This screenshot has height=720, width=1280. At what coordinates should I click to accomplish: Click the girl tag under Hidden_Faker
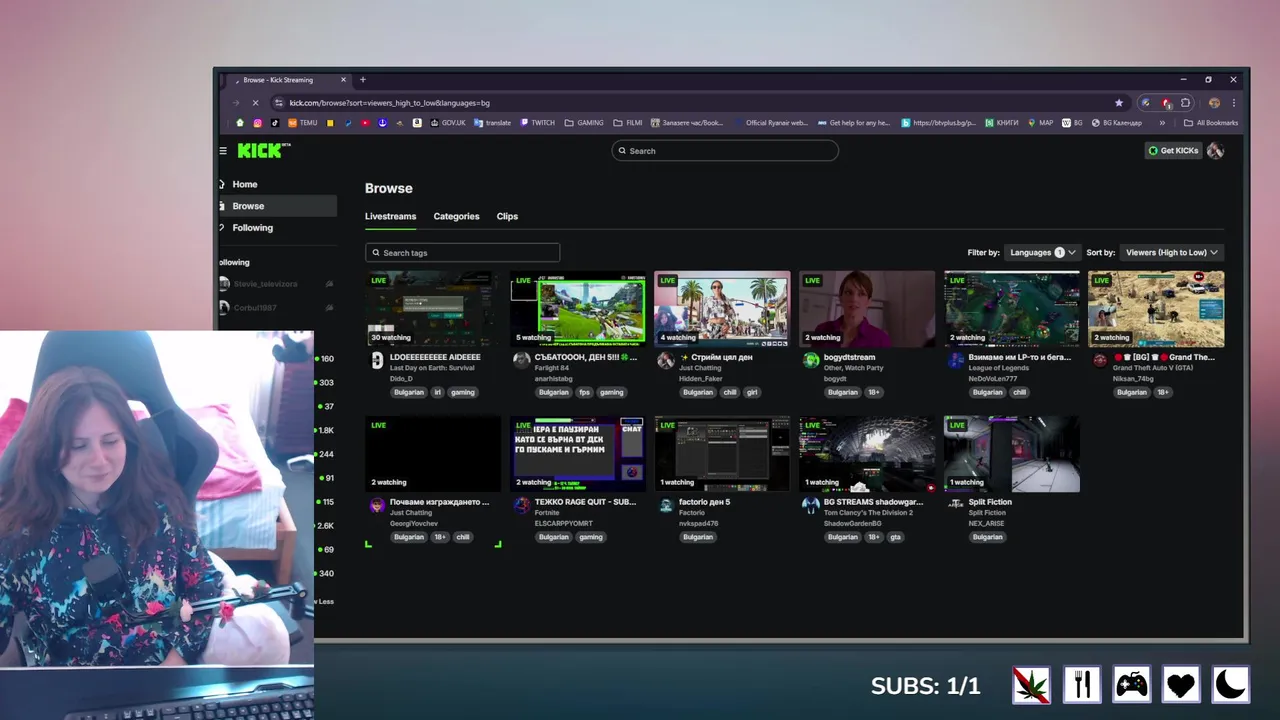(x=751, y=392)
